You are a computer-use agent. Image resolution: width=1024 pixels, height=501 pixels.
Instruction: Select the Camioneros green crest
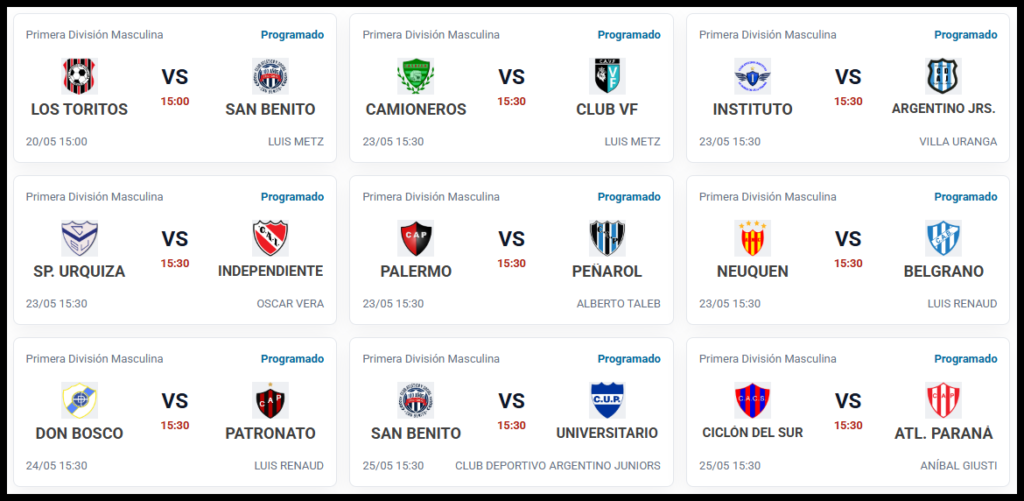click(415, 76)
